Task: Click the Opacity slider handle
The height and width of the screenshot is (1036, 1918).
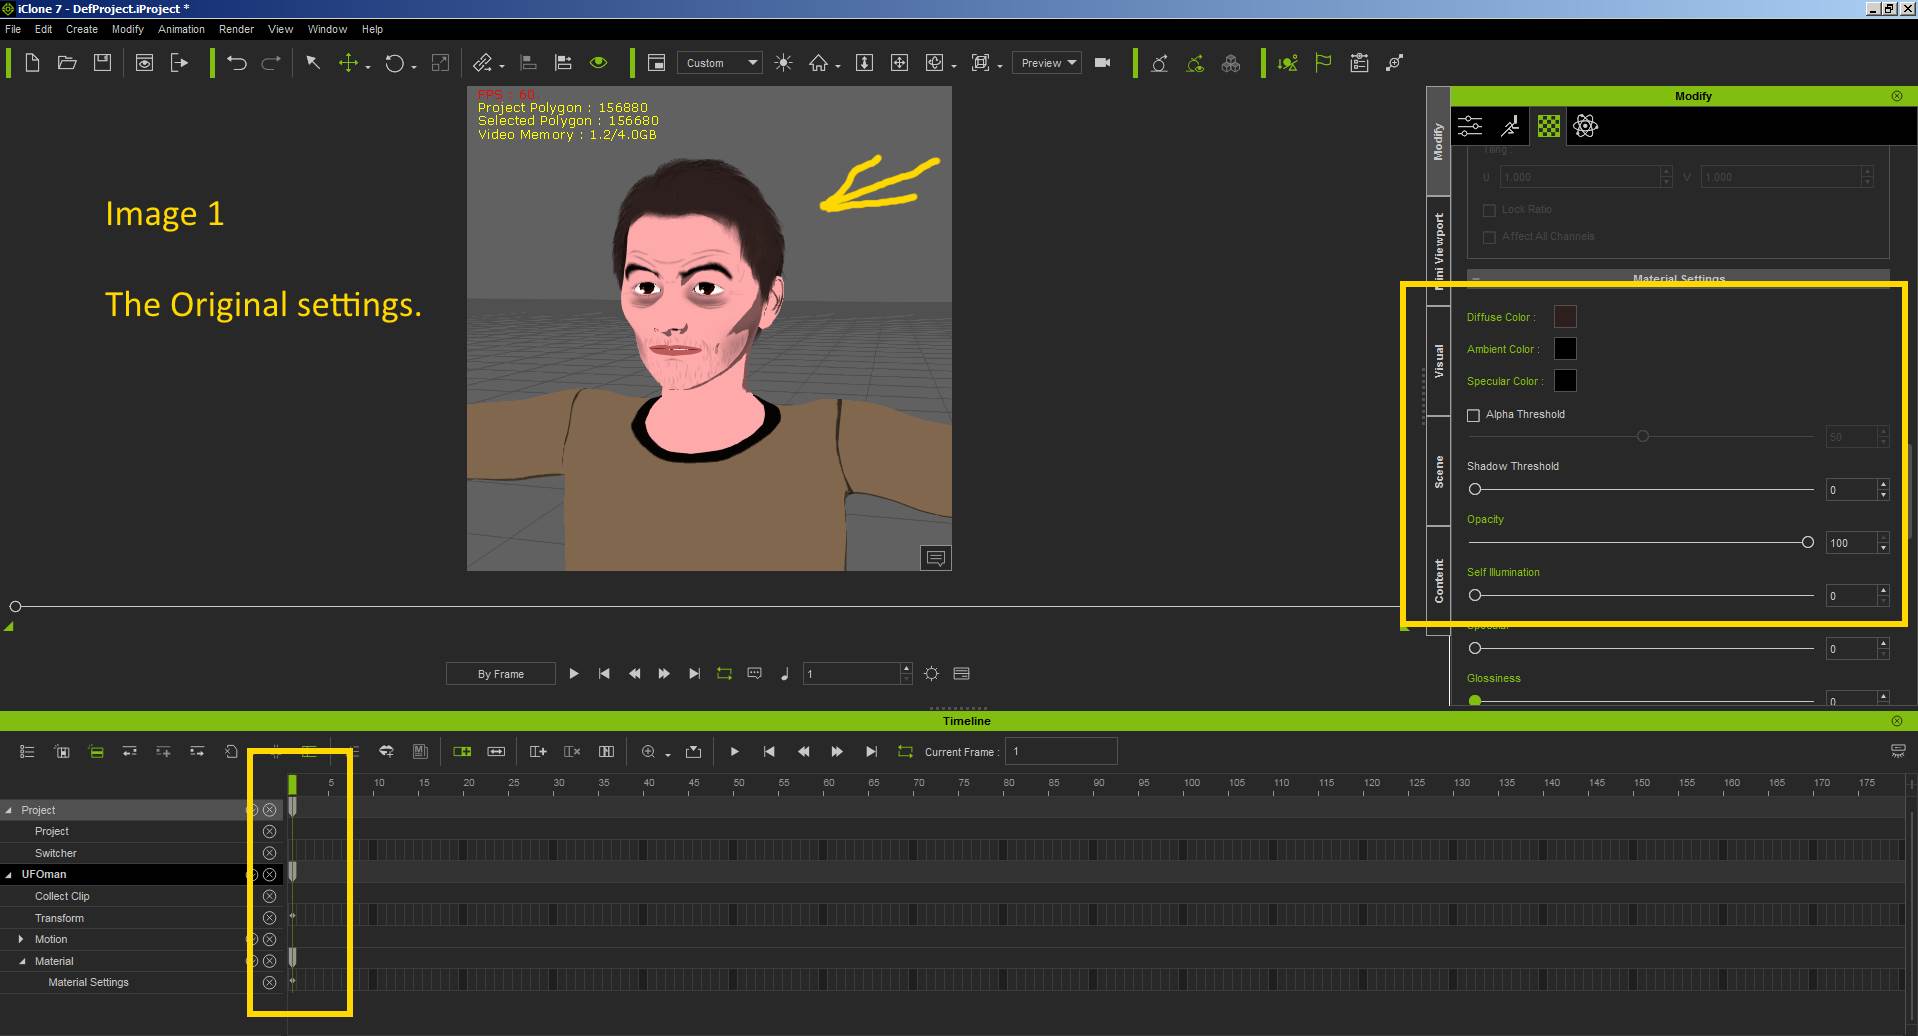Action: point(1807,542)
